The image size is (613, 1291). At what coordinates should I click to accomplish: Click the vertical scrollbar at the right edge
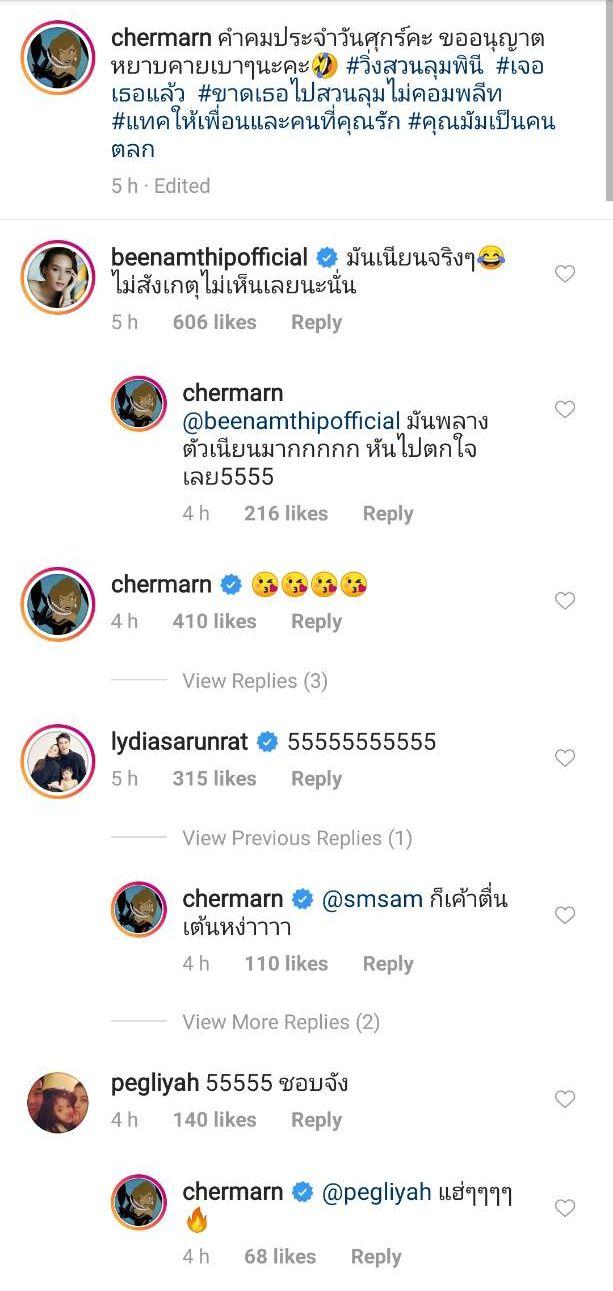point(609,100)
